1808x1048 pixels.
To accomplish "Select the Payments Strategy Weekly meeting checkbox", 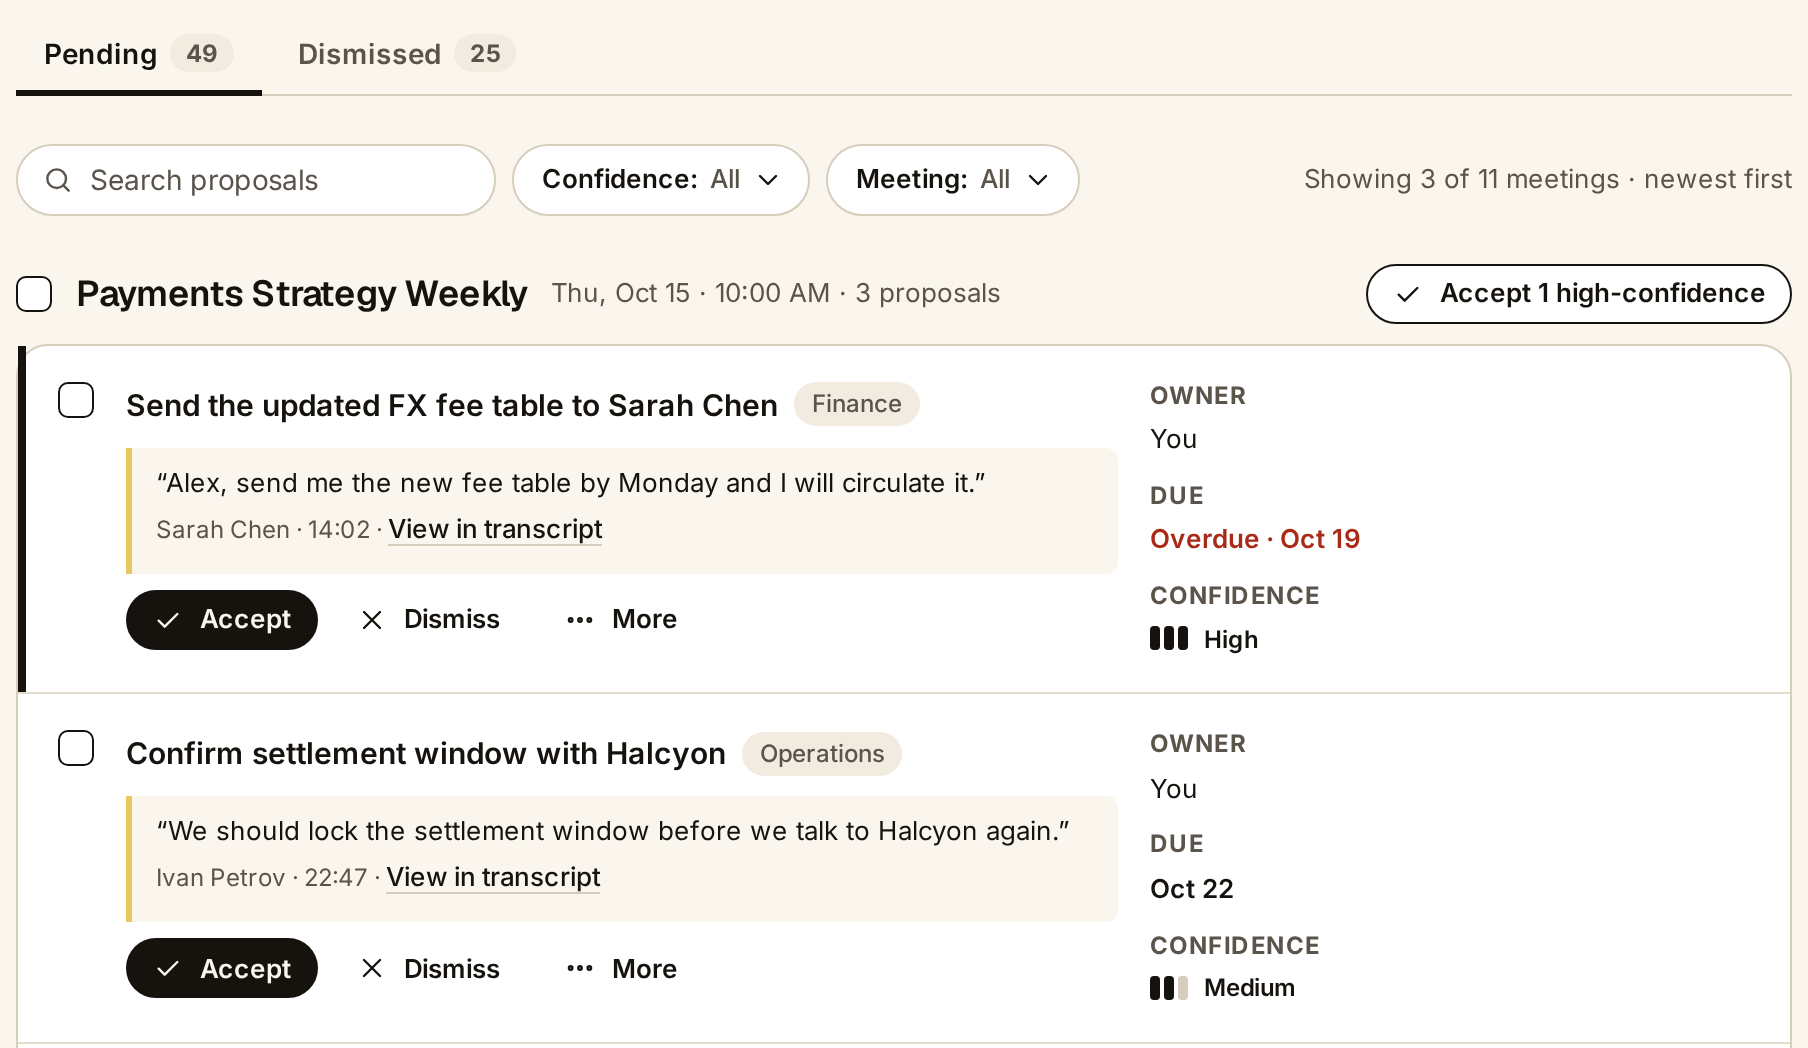I will coord(34,294).
